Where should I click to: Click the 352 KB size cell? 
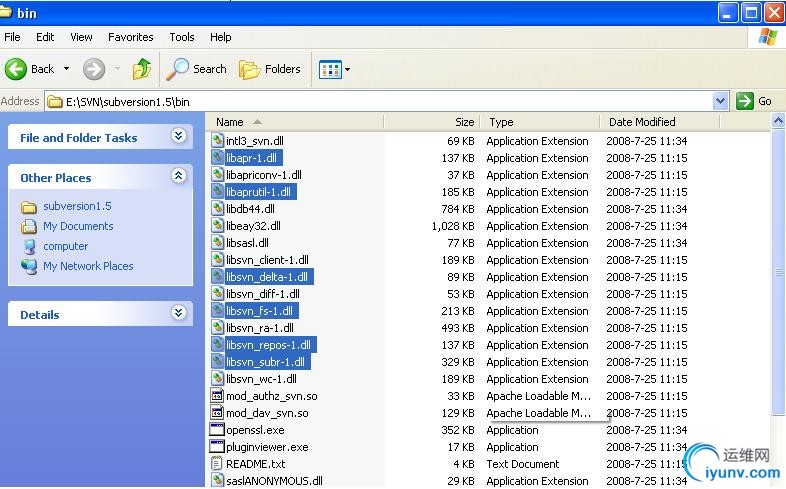tap(458, 430)
